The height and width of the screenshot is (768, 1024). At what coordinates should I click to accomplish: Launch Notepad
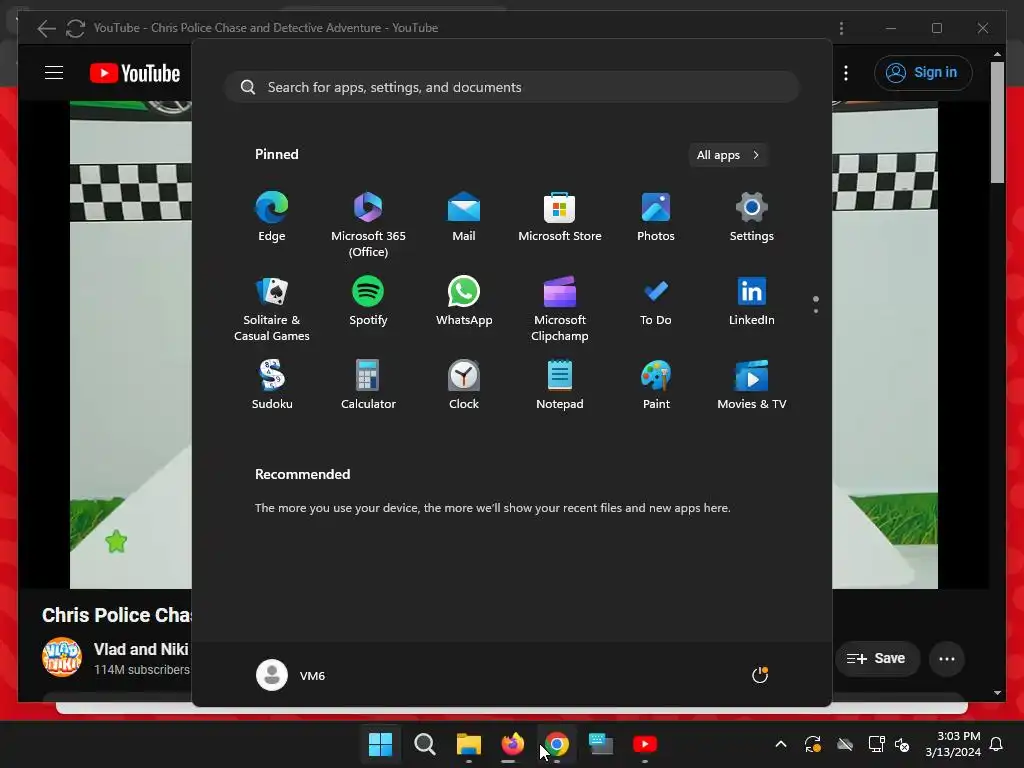click(560, 385)
